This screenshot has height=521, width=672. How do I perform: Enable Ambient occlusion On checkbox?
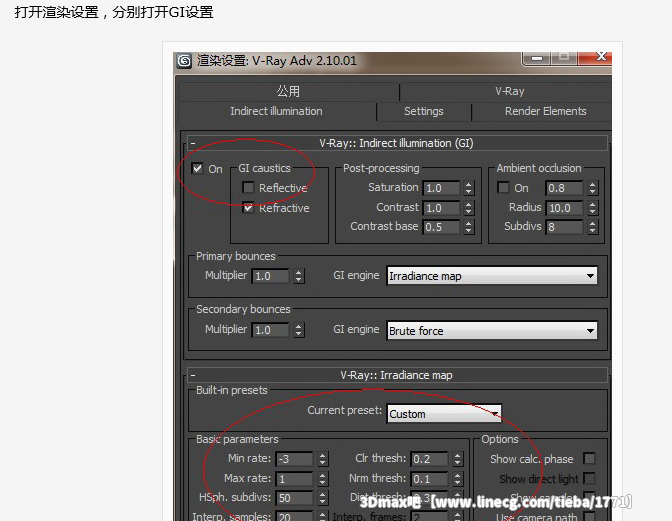click(503, 188)
